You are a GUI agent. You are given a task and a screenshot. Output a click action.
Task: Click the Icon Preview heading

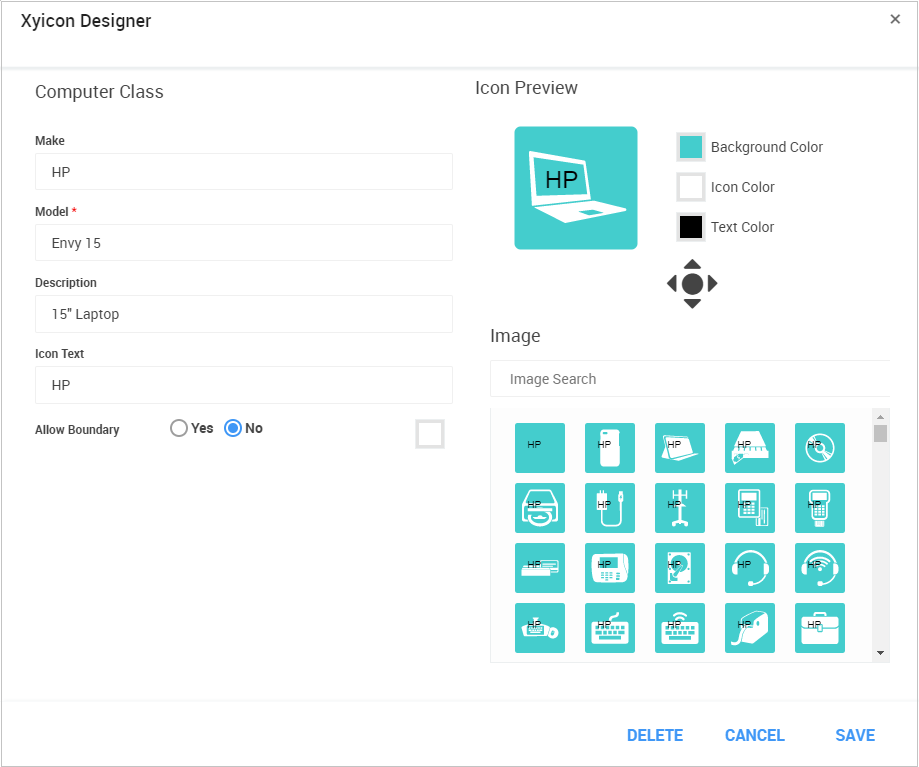coord(526,88)
